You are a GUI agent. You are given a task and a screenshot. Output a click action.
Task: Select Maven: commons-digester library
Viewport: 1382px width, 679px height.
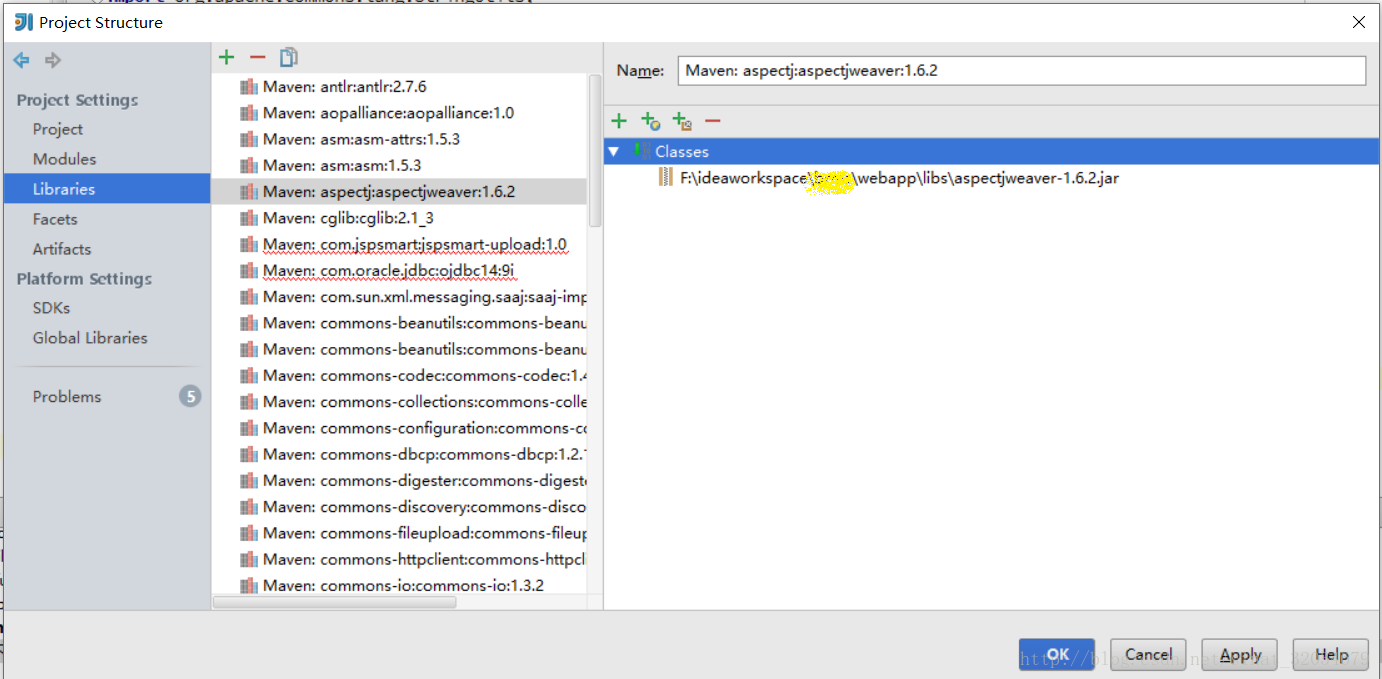coord(425,480)
